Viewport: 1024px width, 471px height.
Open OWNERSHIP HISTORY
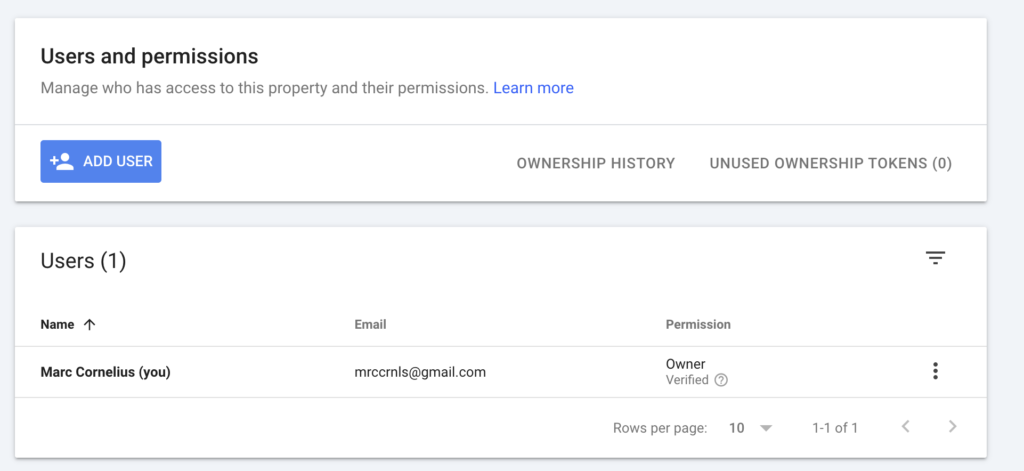click(596, 163)
